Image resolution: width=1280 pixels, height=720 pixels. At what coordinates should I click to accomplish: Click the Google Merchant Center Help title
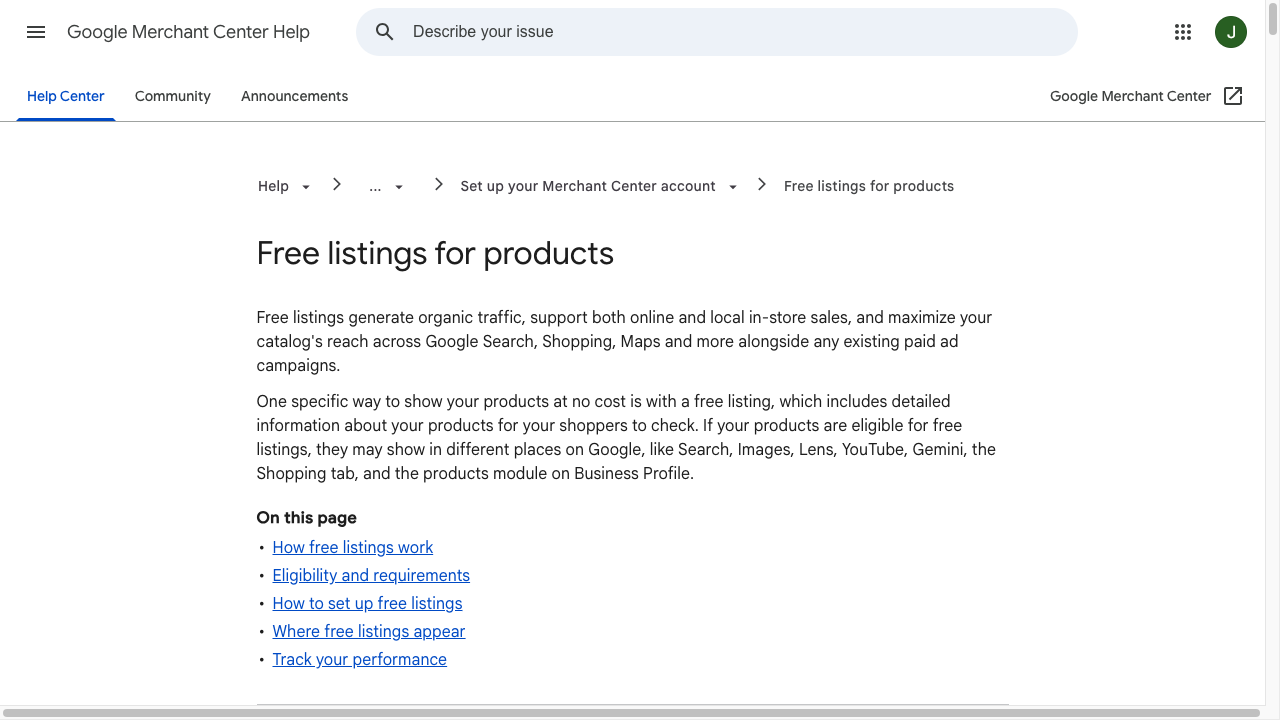click(189, 32)
